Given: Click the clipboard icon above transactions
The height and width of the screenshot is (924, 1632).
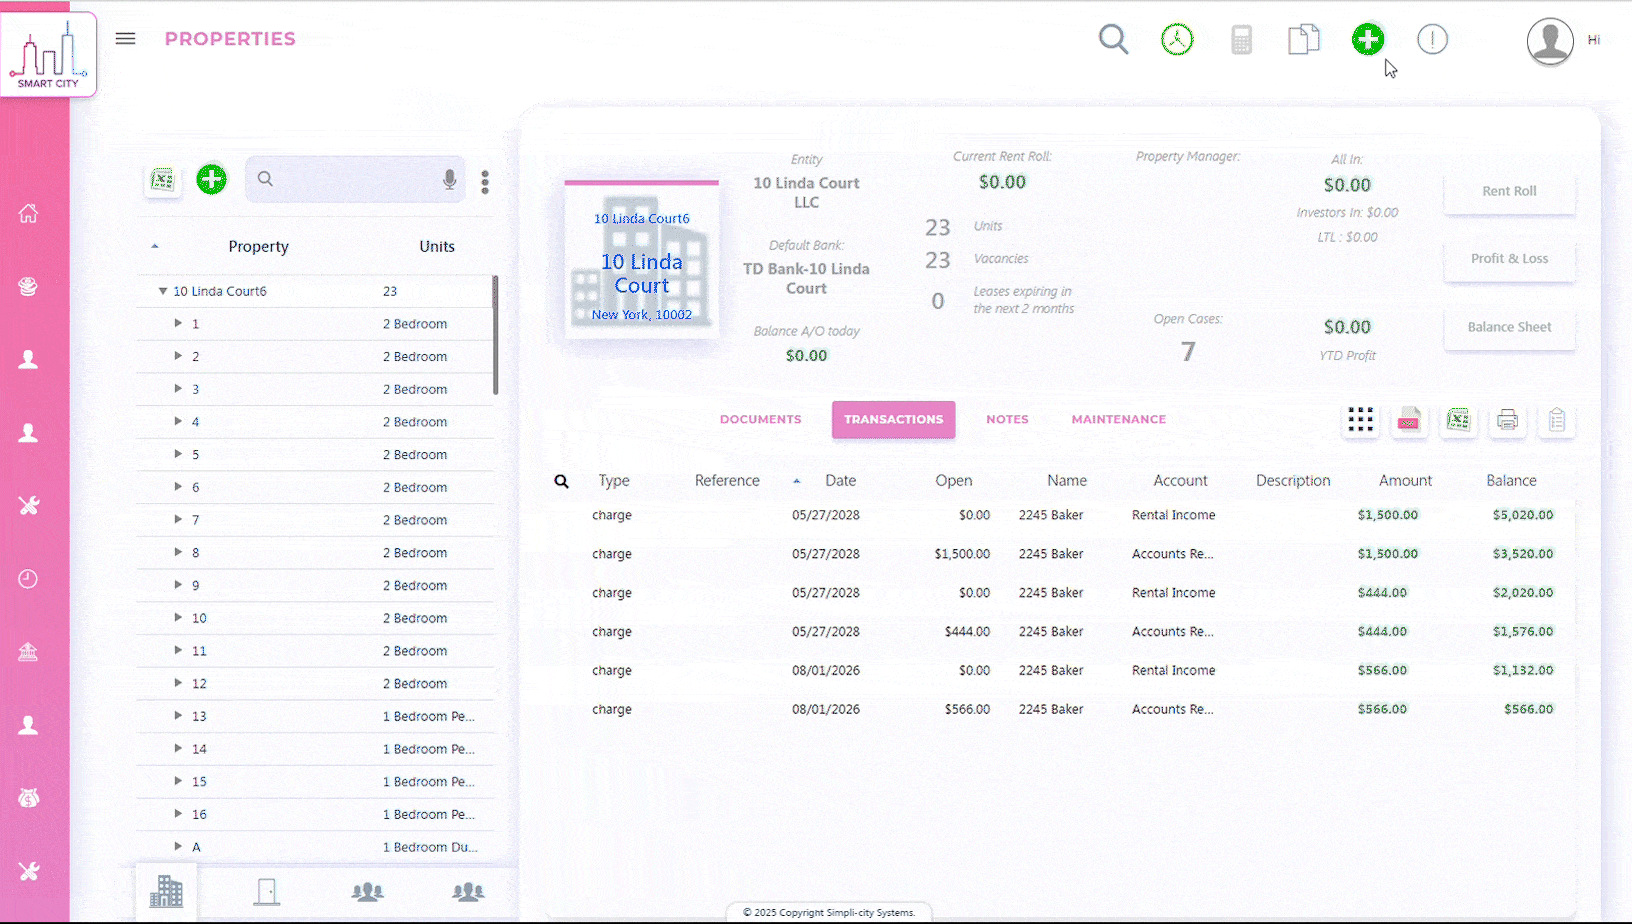Looking at the screenshot, I should [1556, 420].
